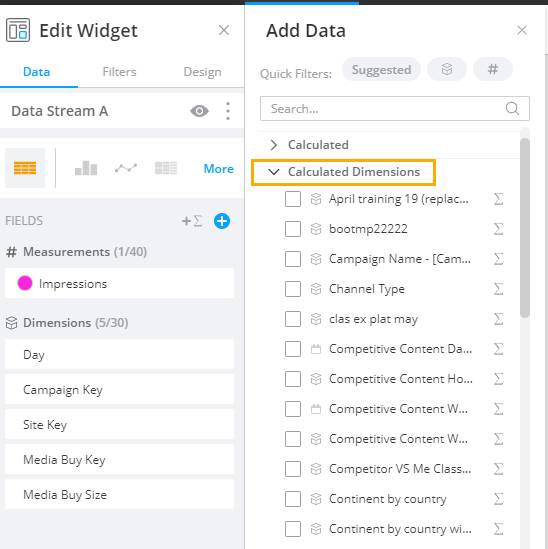
Task: Click the Edit Widget layout icon
Action: click(x=18, y=30)
